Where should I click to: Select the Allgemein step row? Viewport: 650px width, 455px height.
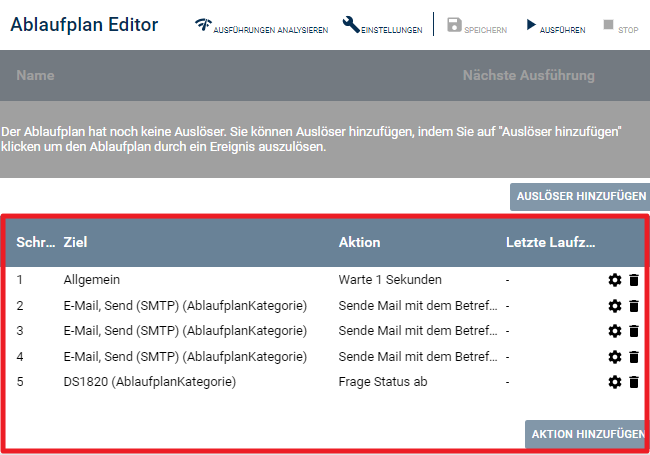click(91, 280)
